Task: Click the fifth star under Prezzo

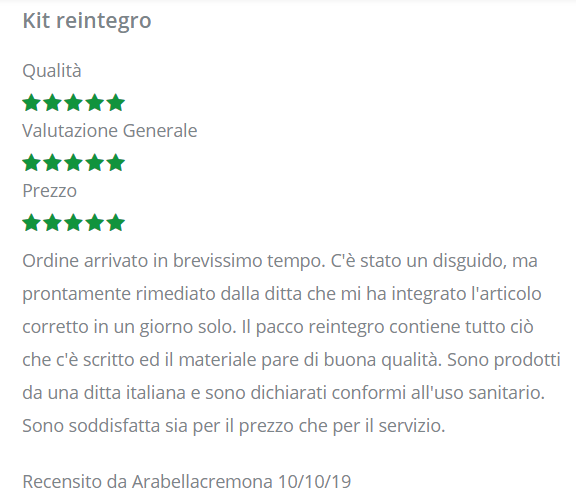Action: [116, 223]
